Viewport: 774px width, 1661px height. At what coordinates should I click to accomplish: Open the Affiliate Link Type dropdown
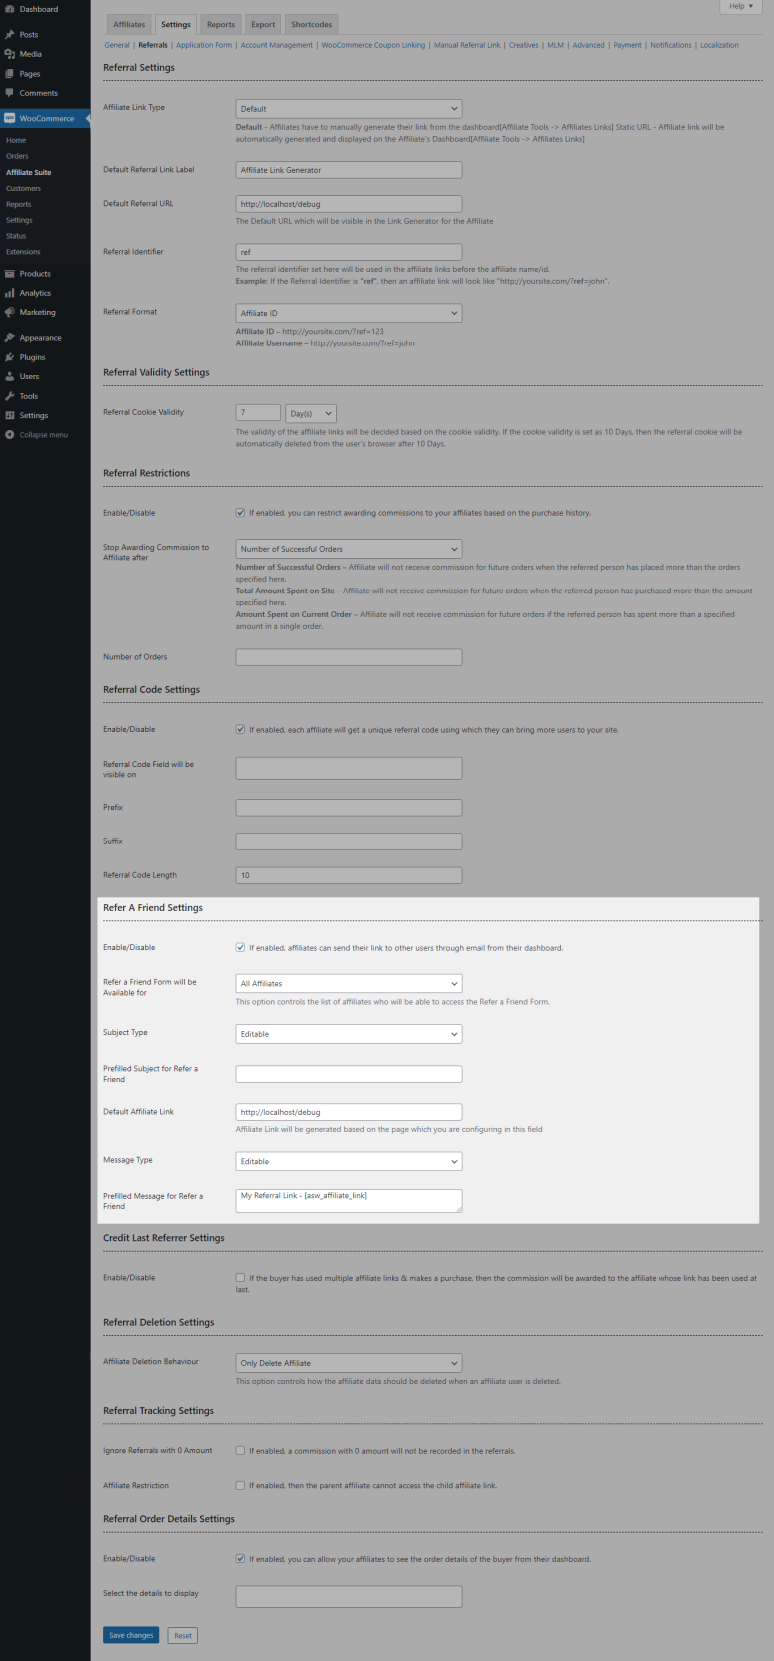349,108
